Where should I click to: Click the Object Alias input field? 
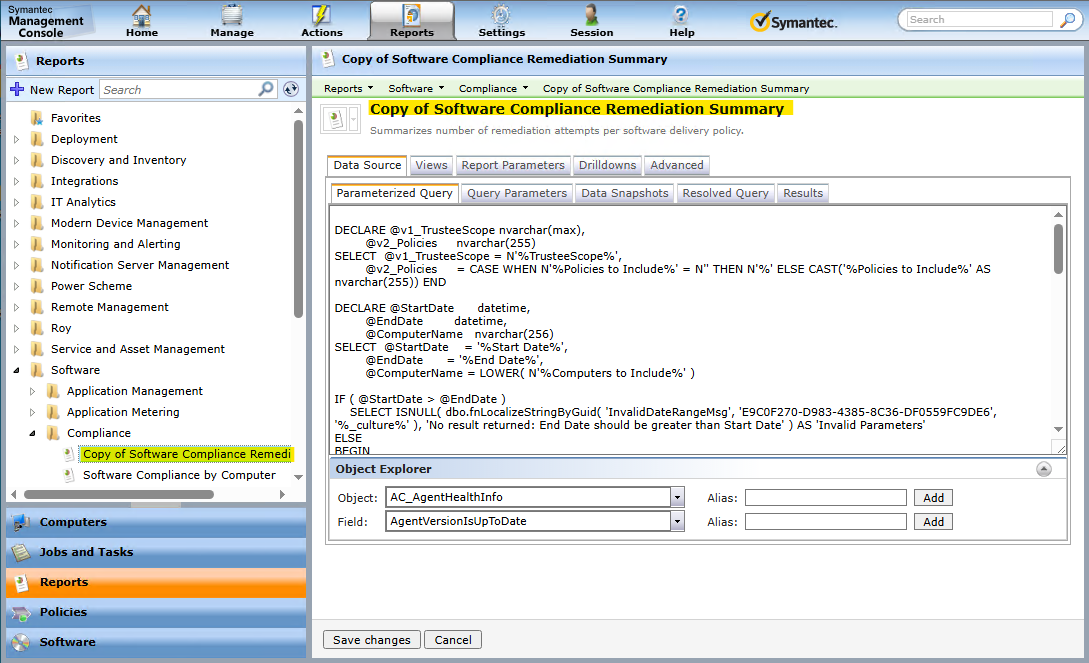pos(825,497)
